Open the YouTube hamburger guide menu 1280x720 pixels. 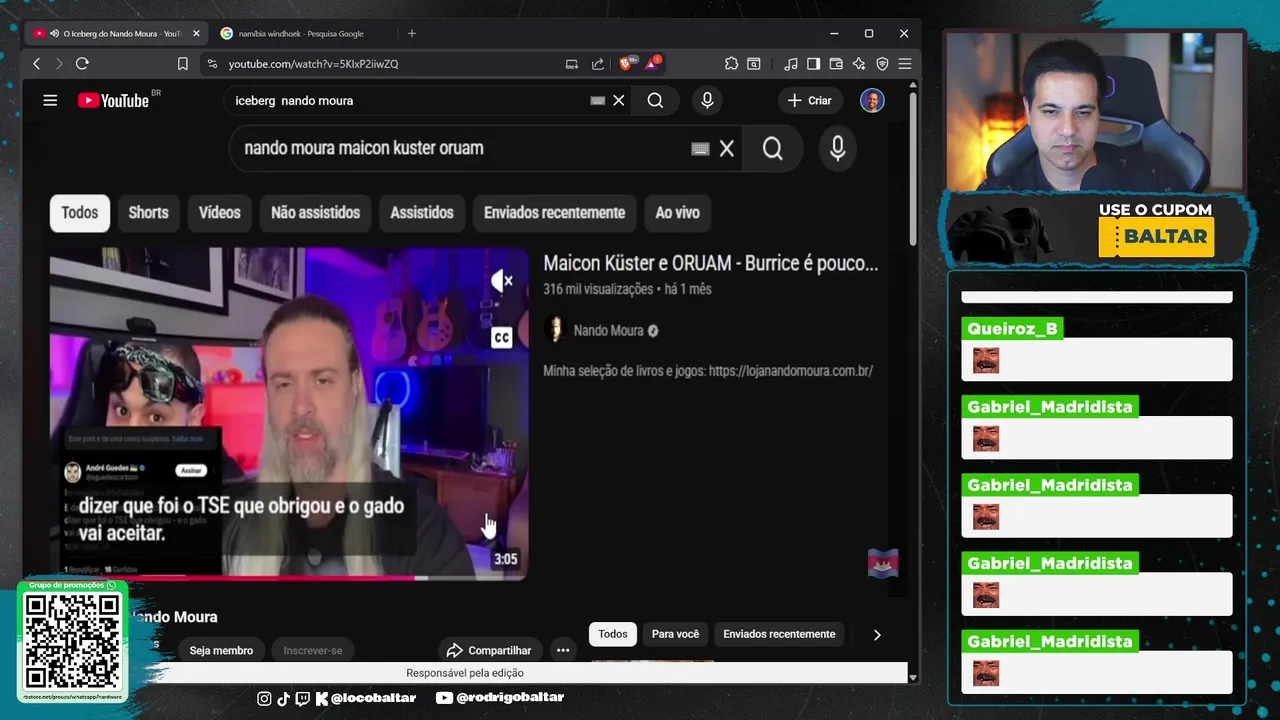50,100
